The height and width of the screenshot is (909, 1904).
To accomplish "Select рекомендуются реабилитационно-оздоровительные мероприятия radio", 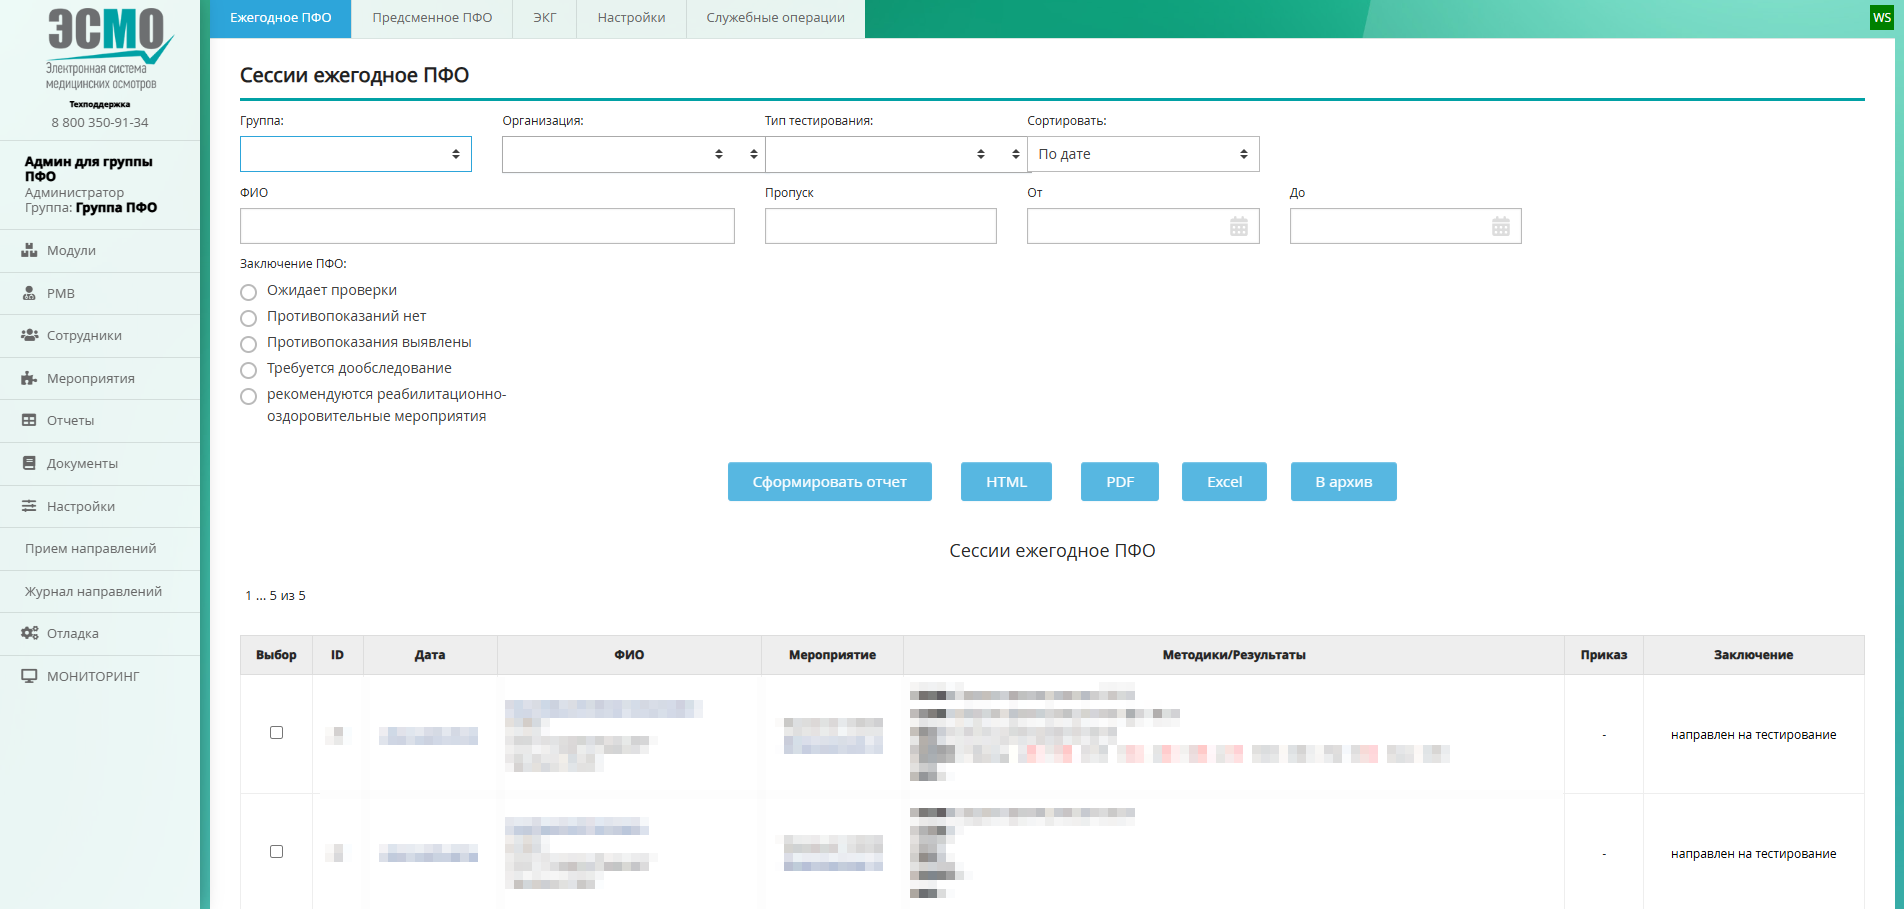I will (249, 396).
